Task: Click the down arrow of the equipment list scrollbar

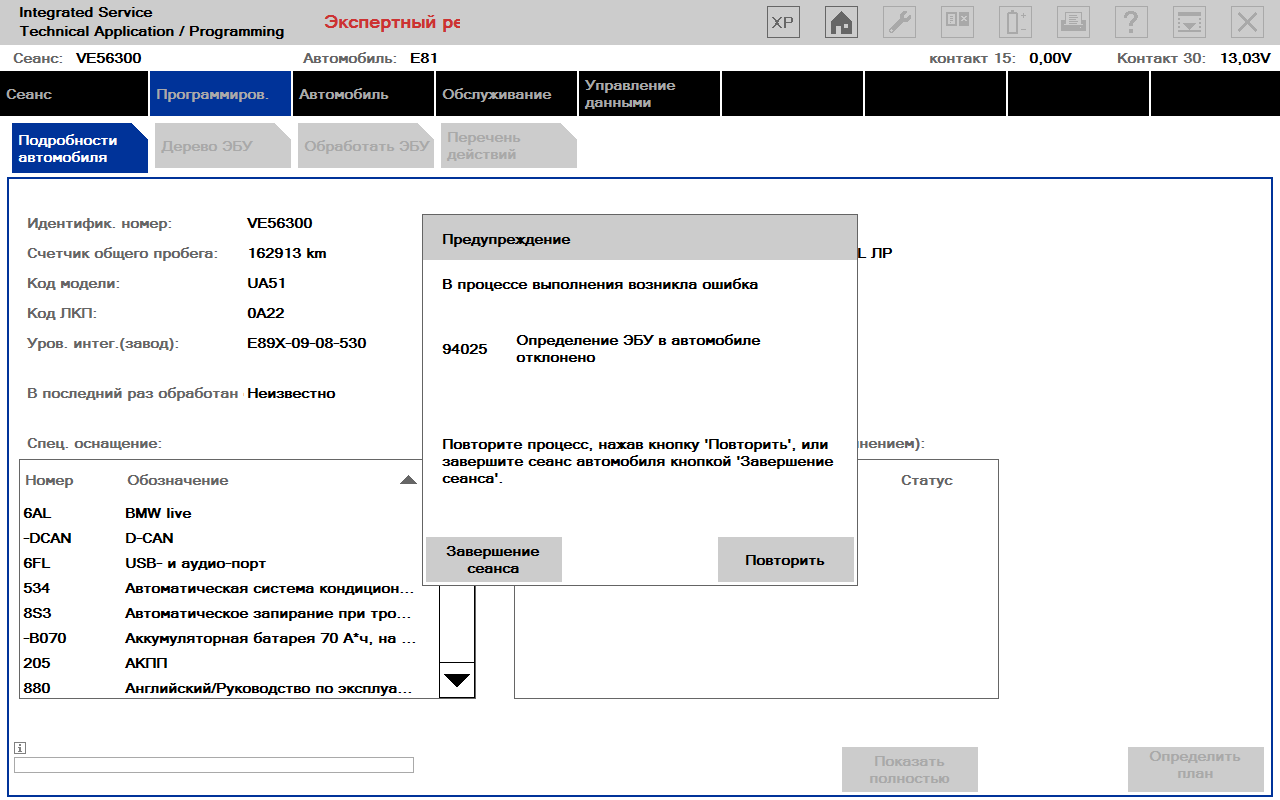Action: click(457, 680)
